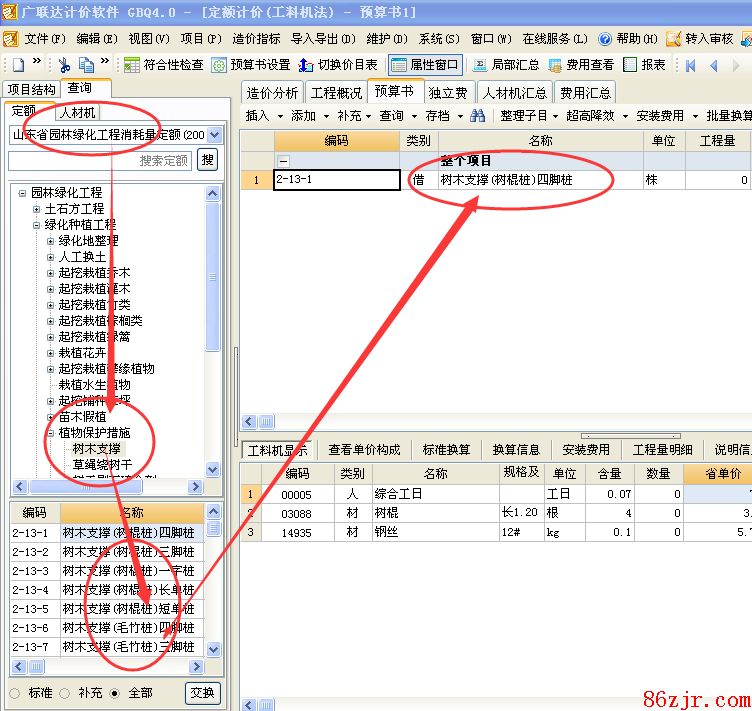Select the 全部 radio button
The width and height of the screenshot is (752, 711).
(x=115, y=693)
